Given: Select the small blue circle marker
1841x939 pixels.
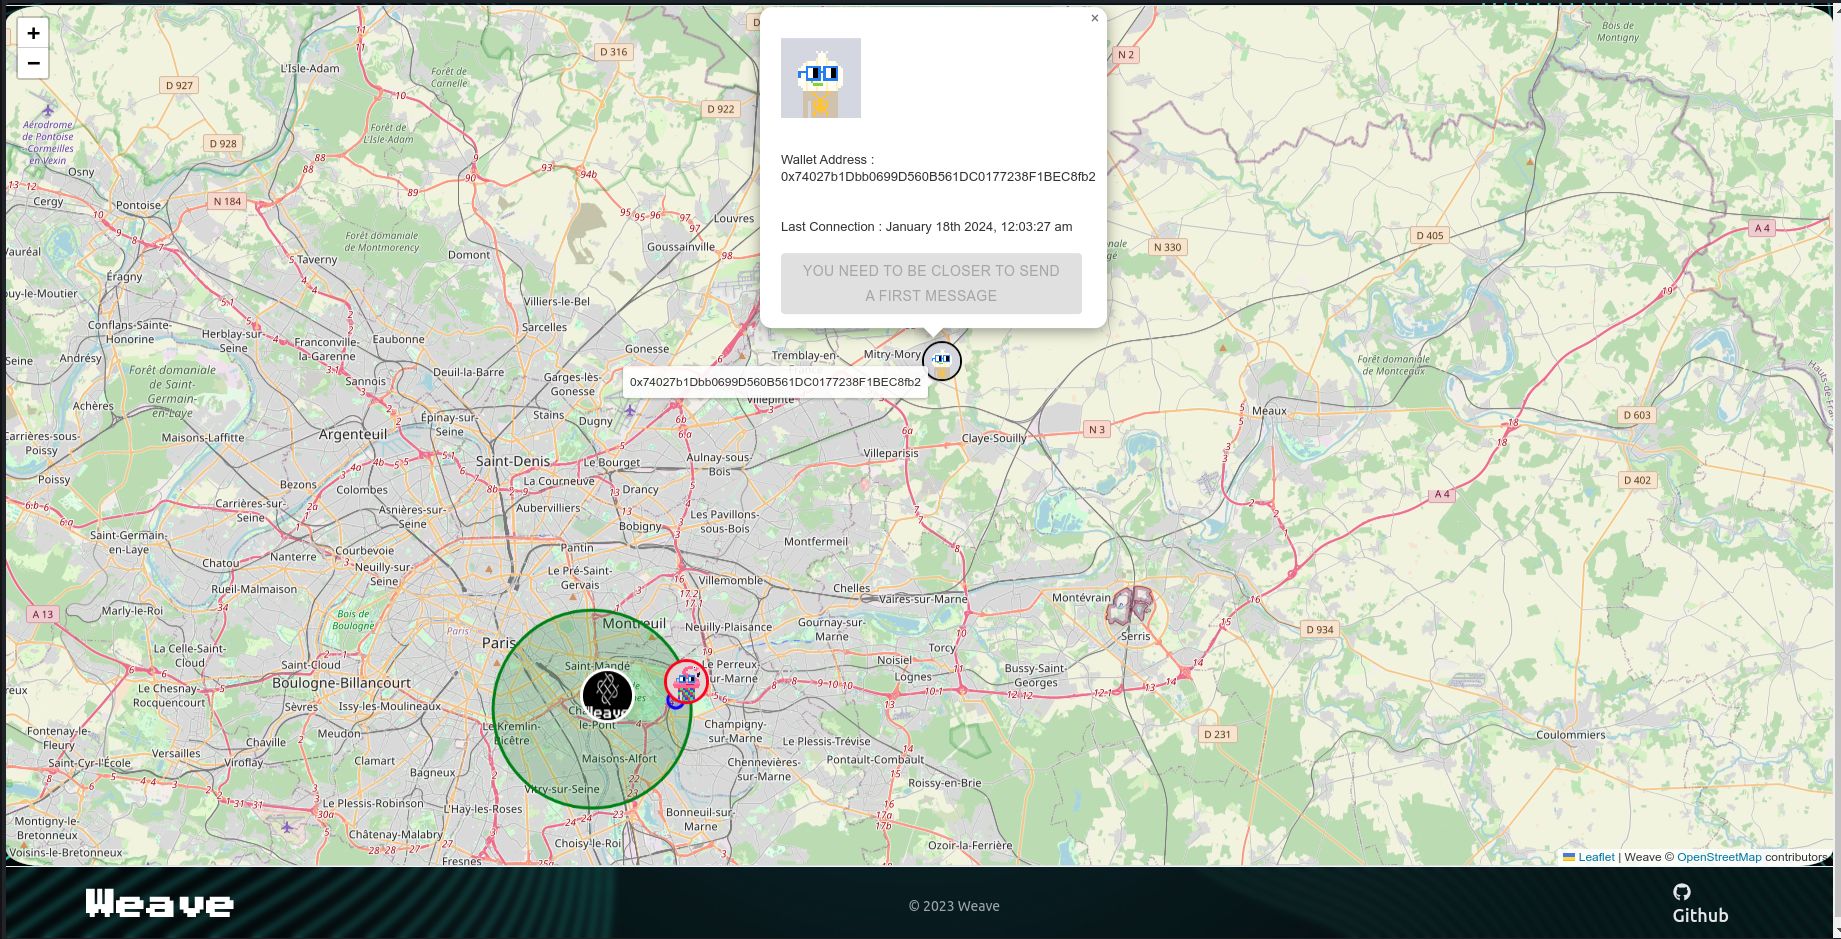Looking at the screenshot, I should click(674, 702).
